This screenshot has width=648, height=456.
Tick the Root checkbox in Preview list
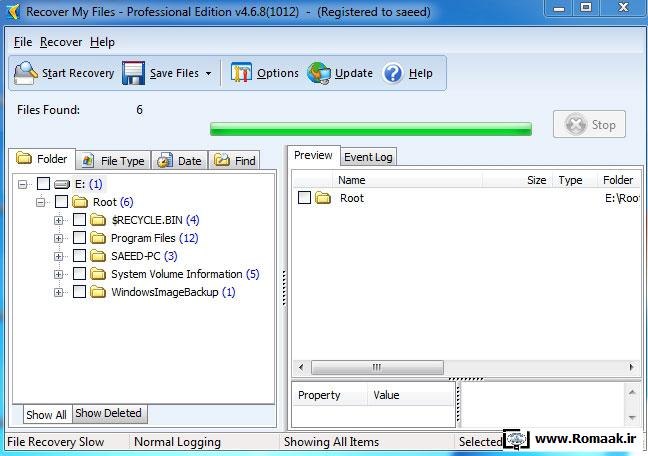[x=305, y=198]
